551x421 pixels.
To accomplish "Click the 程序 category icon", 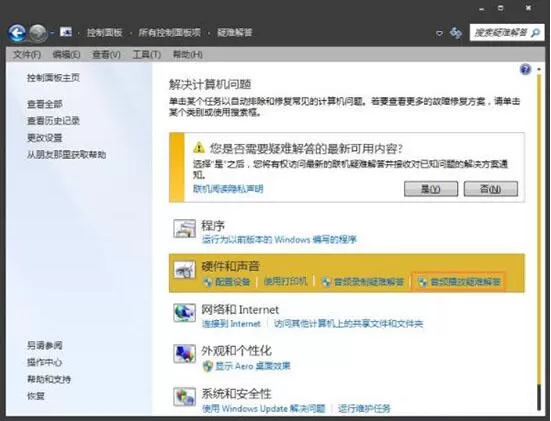I will 184,229.
